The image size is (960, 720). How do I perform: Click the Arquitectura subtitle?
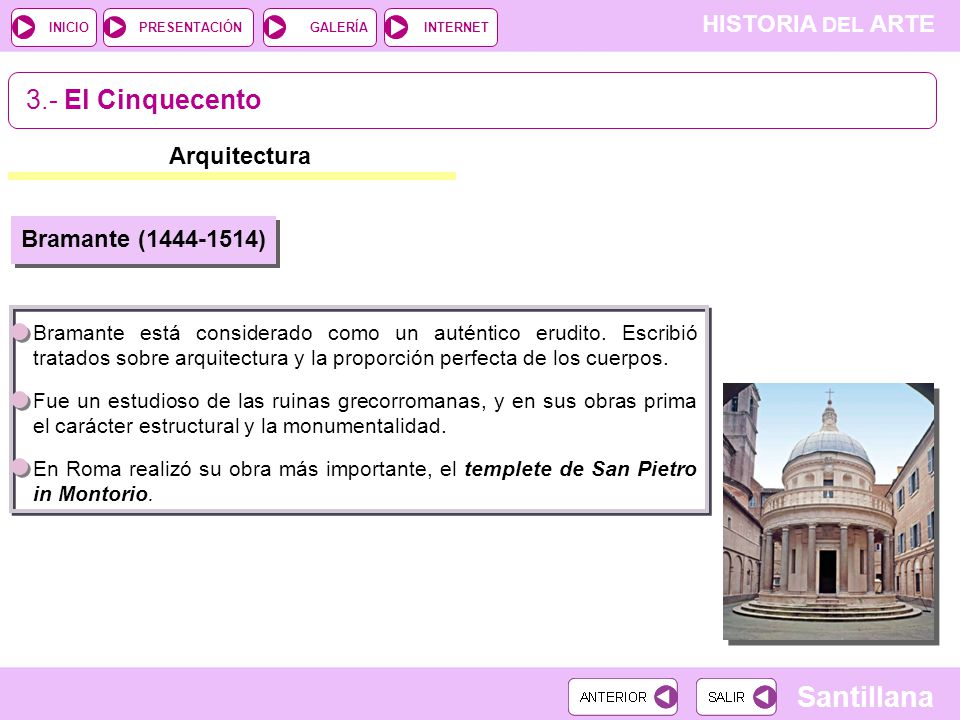point(240,156)
